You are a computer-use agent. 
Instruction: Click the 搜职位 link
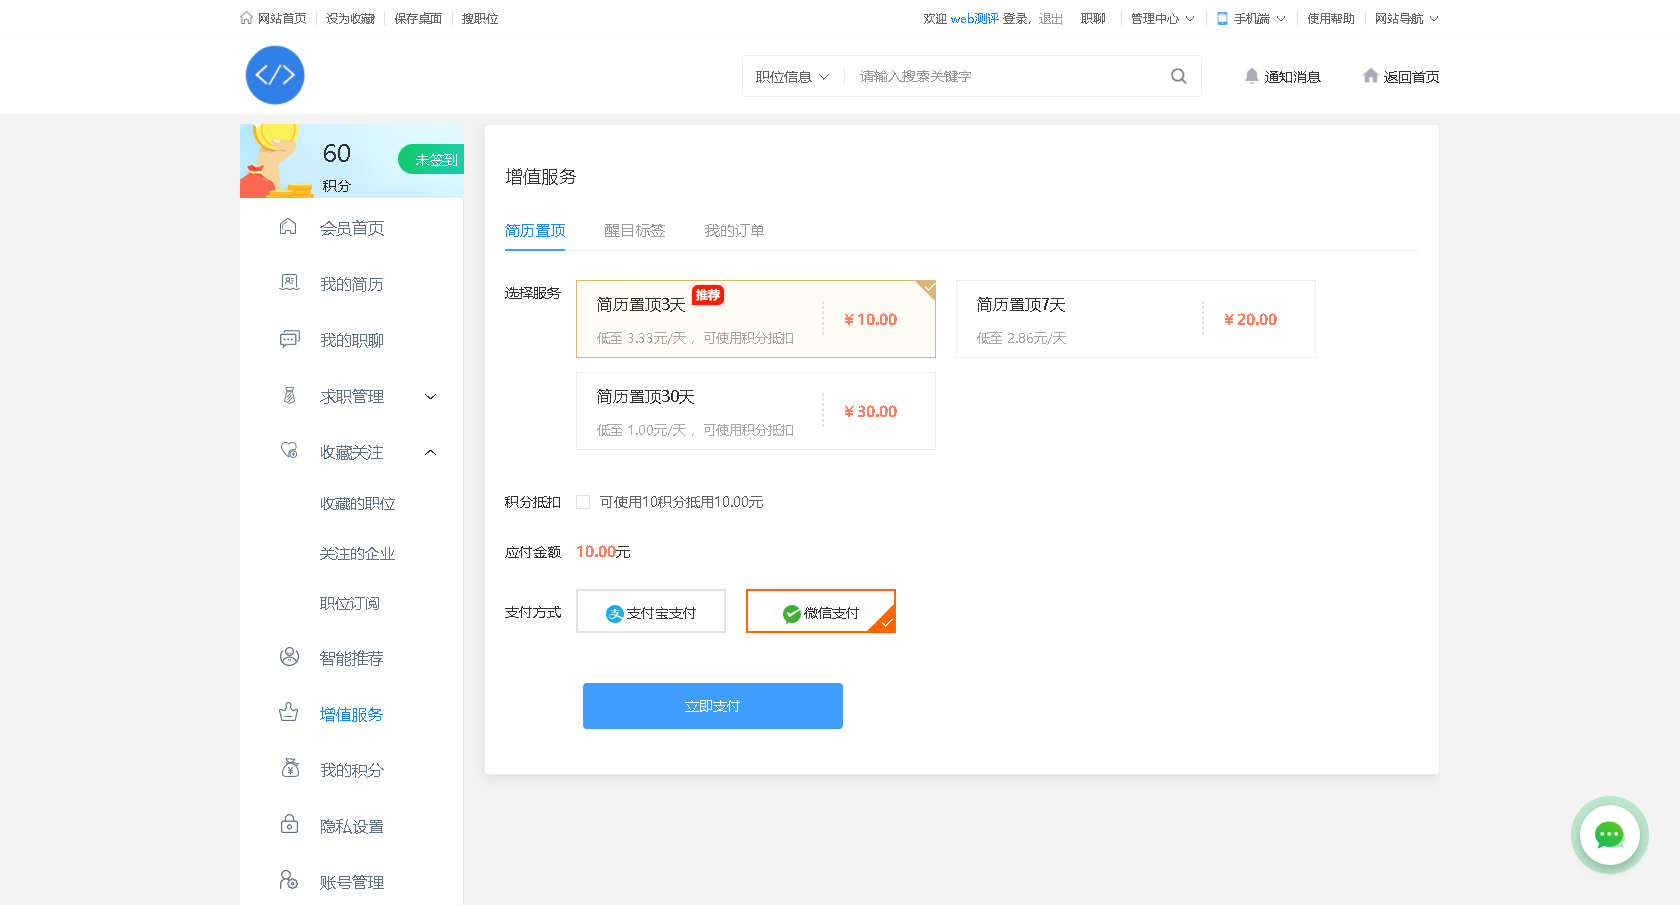[x=480, y=18]
